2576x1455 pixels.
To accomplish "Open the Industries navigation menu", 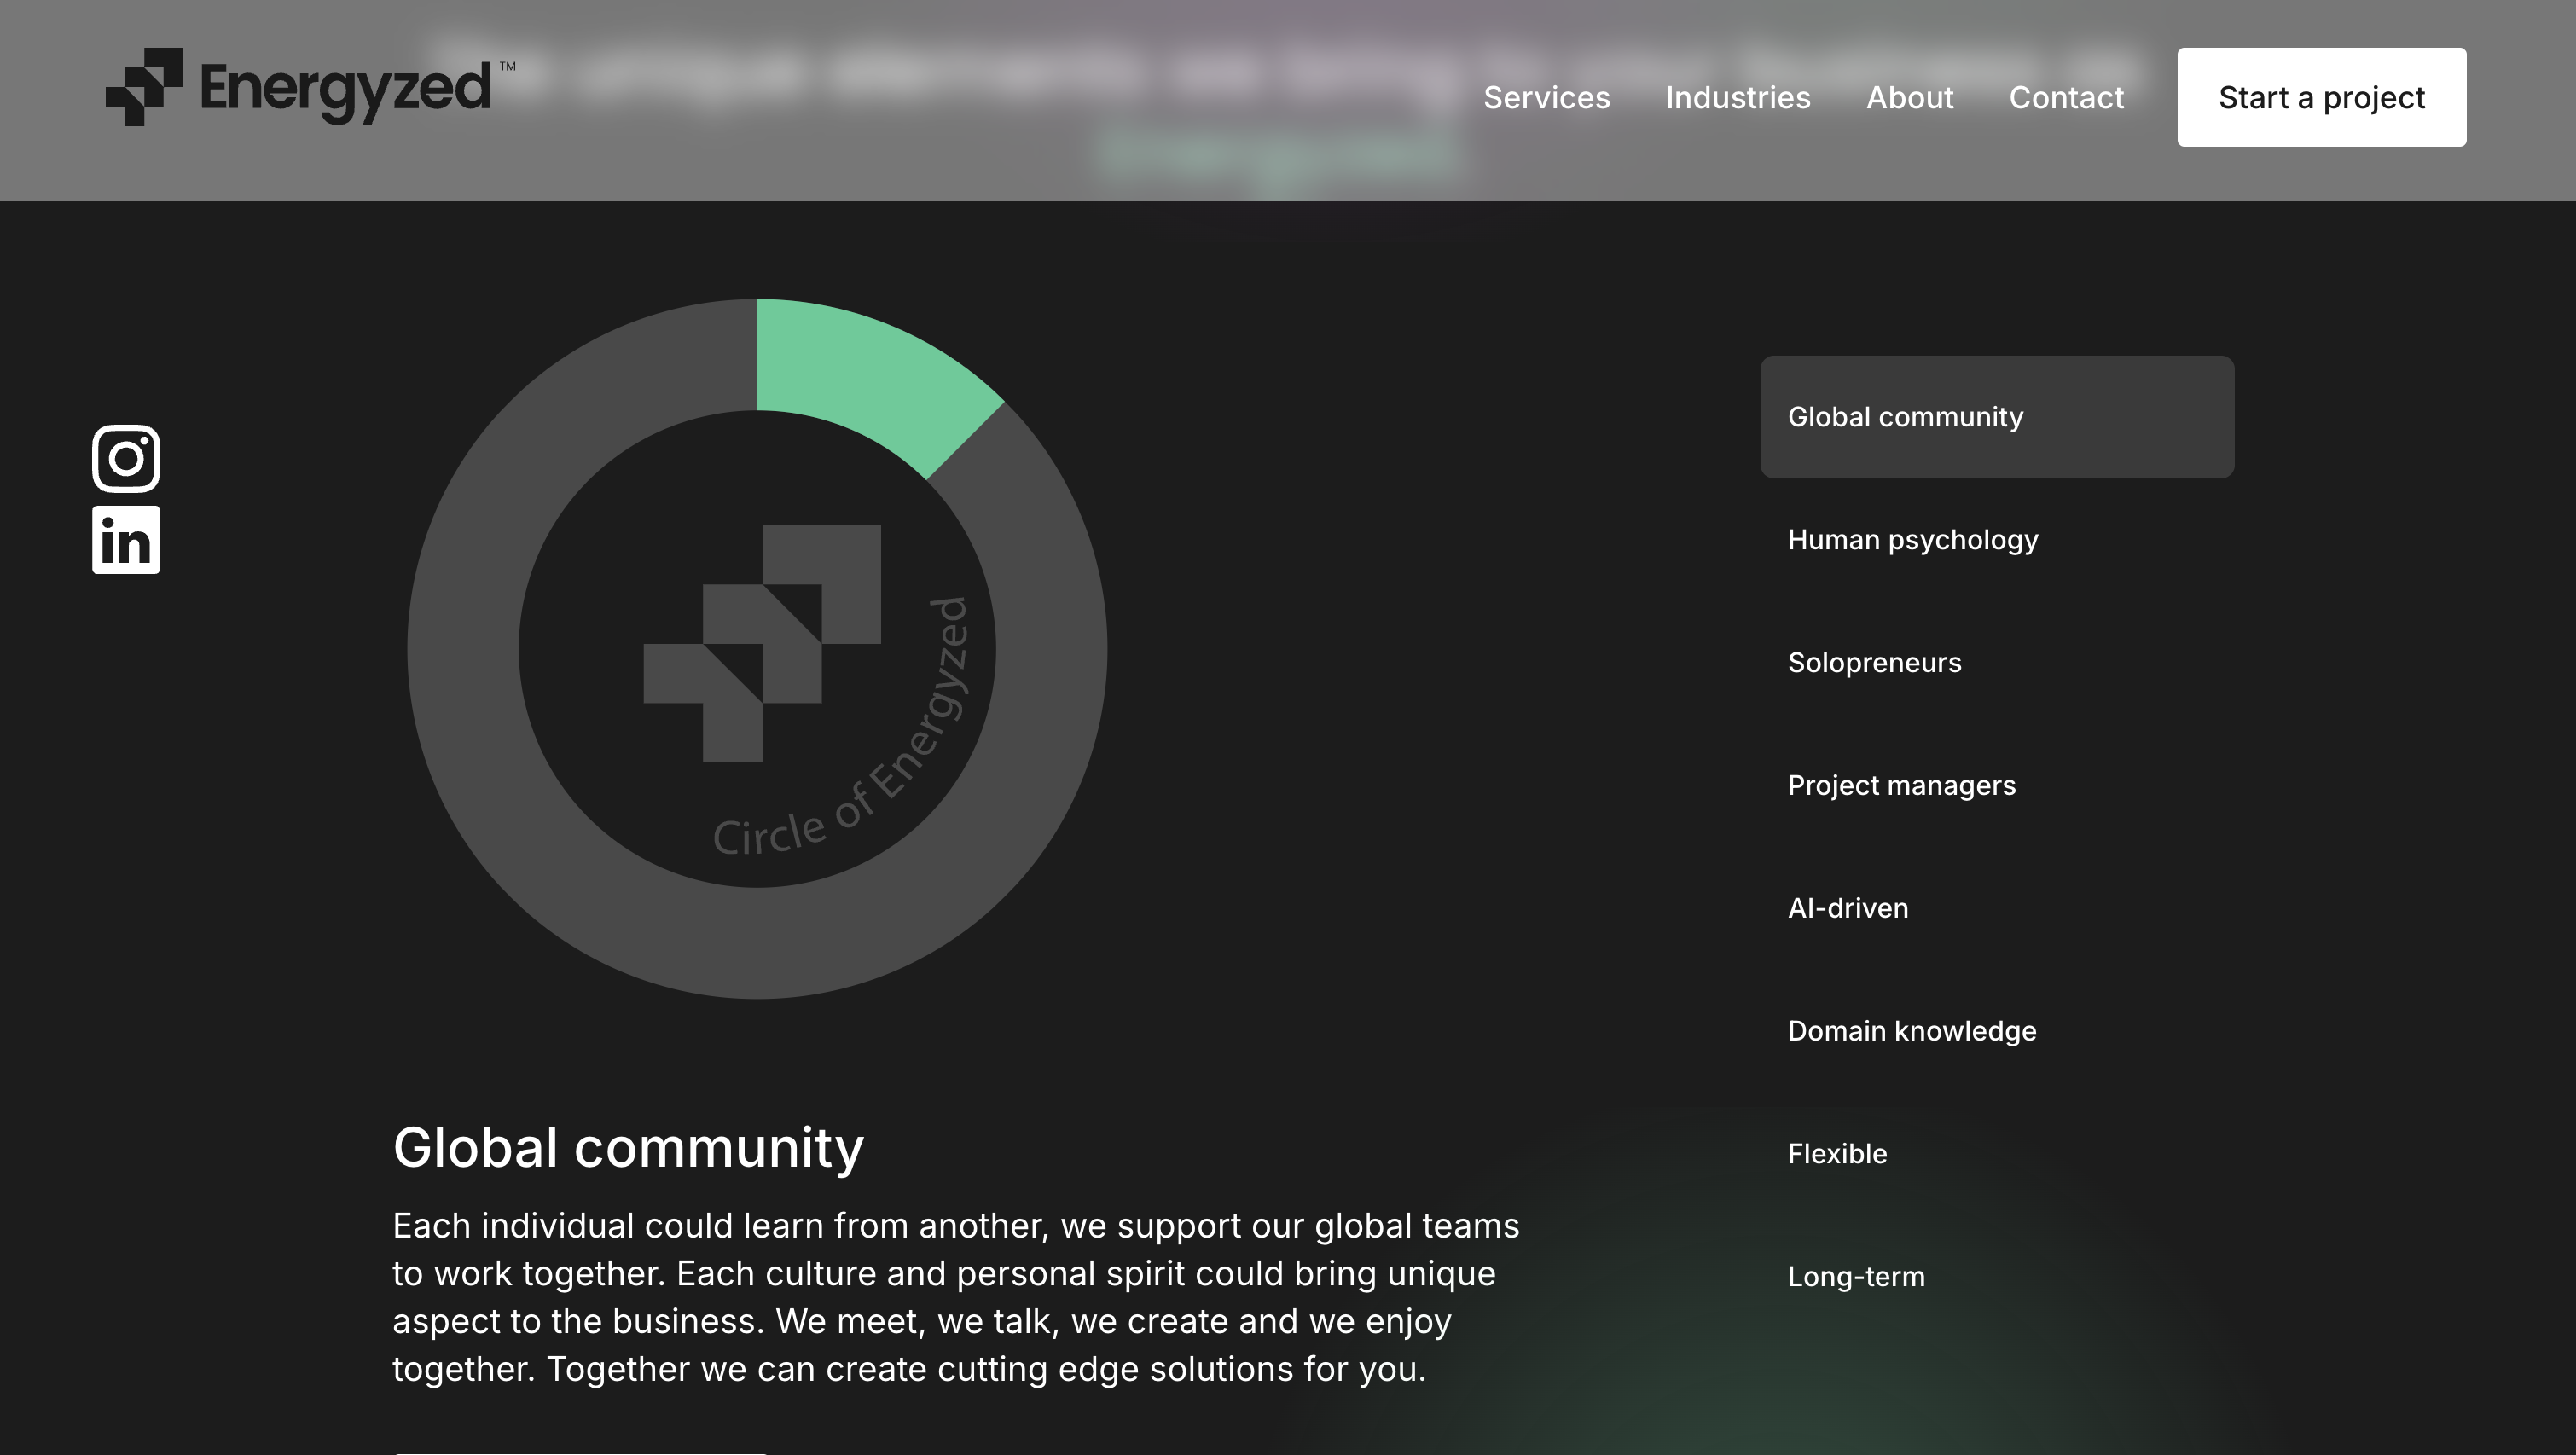I will click(1737, 98).
